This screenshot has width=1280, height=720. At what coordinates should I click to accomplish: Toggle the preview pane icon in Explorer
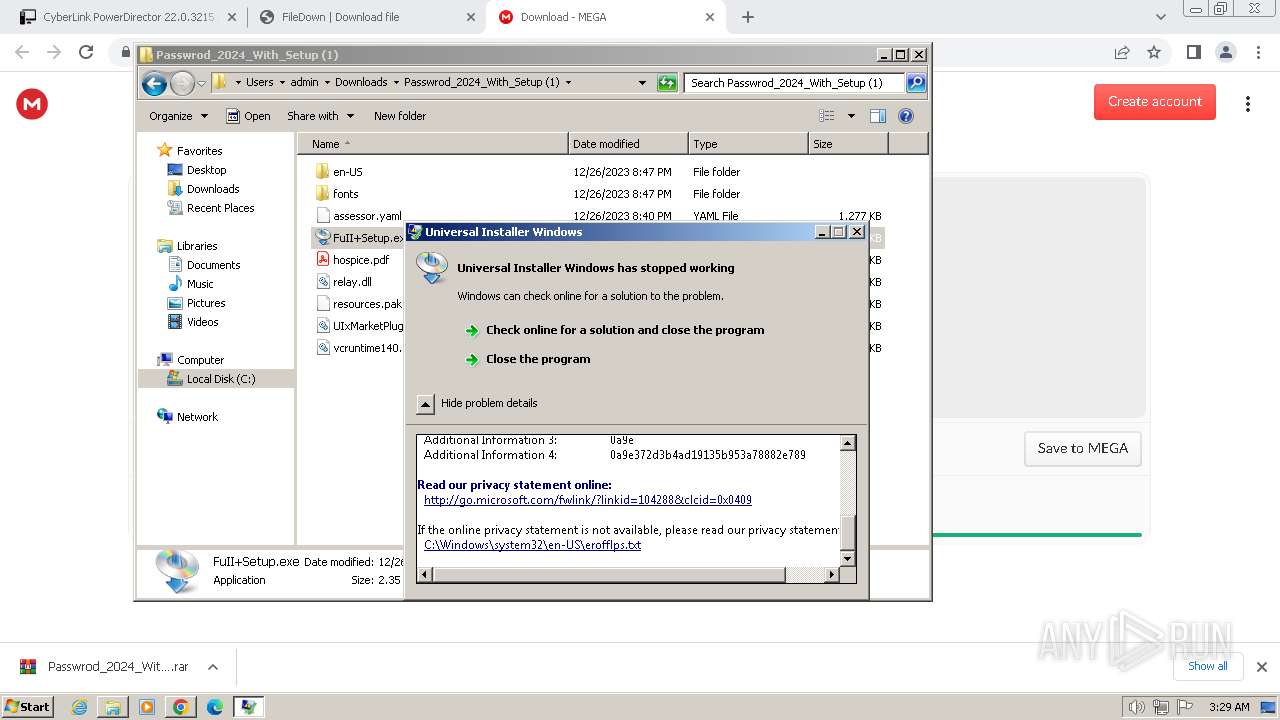878,116
